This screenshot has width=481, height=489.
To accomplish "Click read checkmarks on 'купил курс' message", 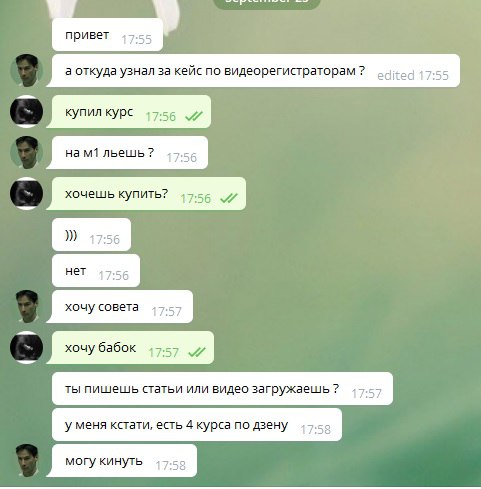I will (194, 116).
